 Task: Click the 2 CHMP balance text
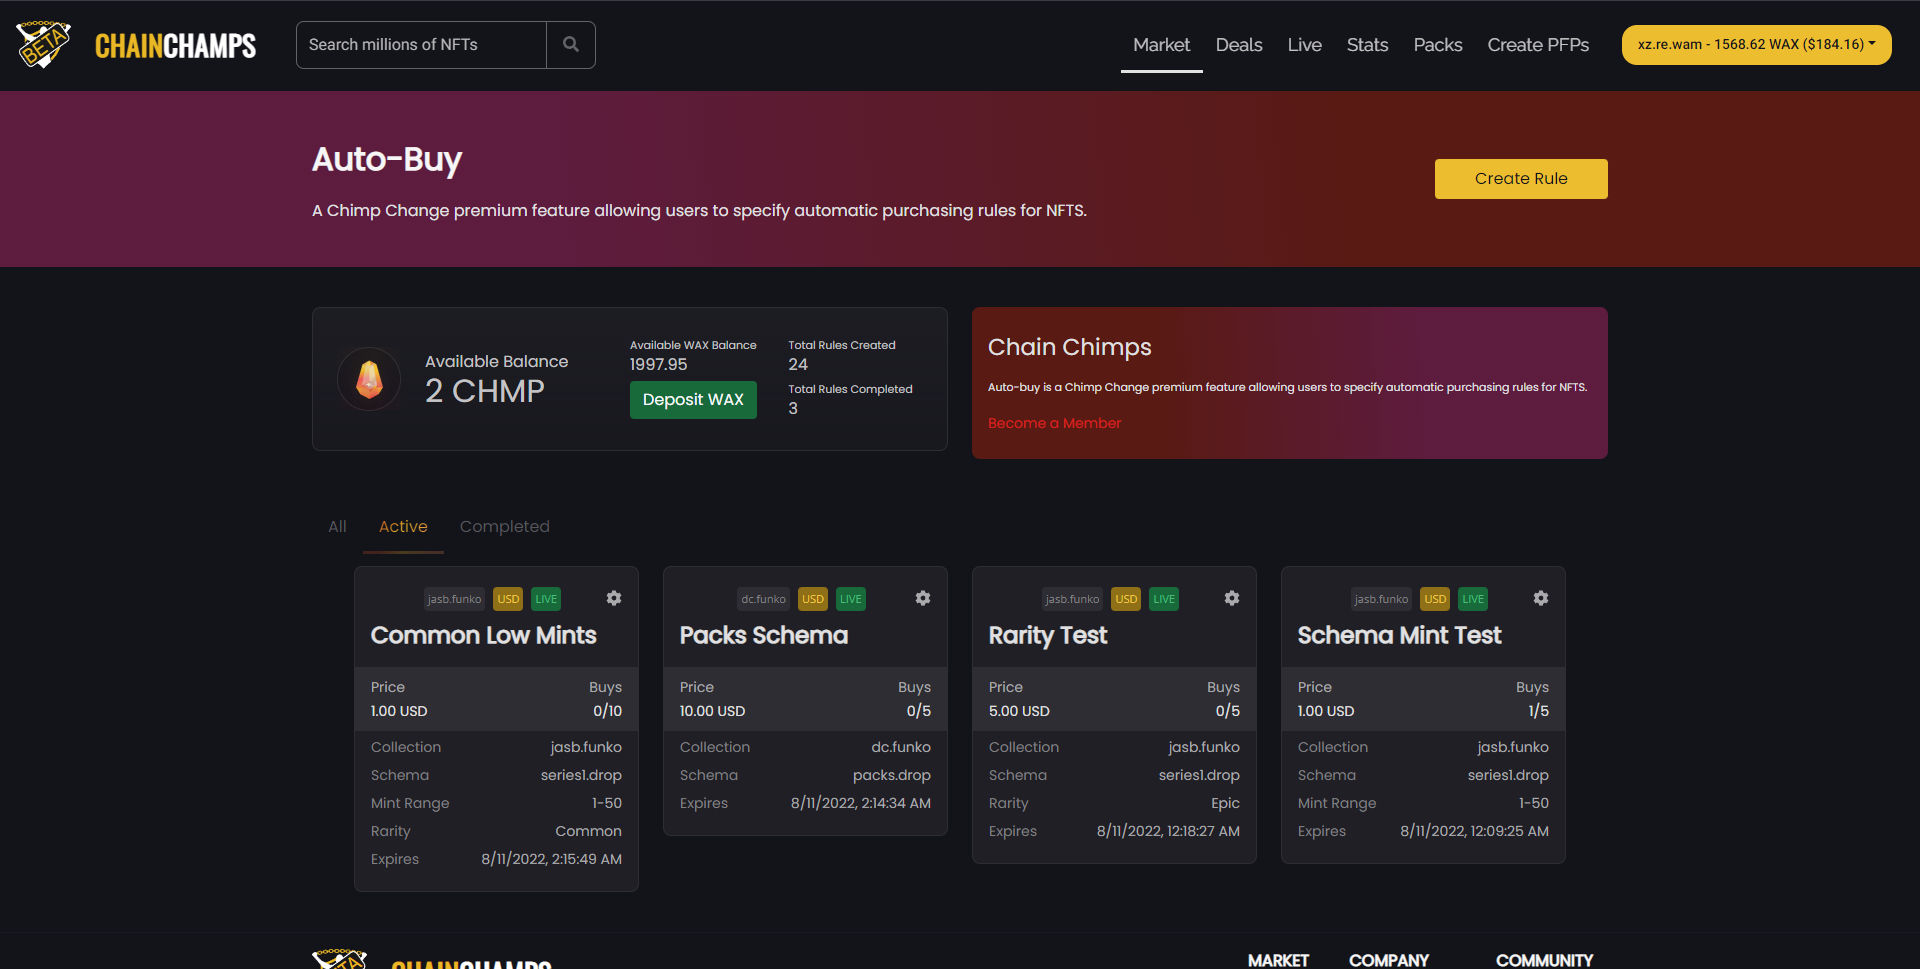click(x=484, y=391)
